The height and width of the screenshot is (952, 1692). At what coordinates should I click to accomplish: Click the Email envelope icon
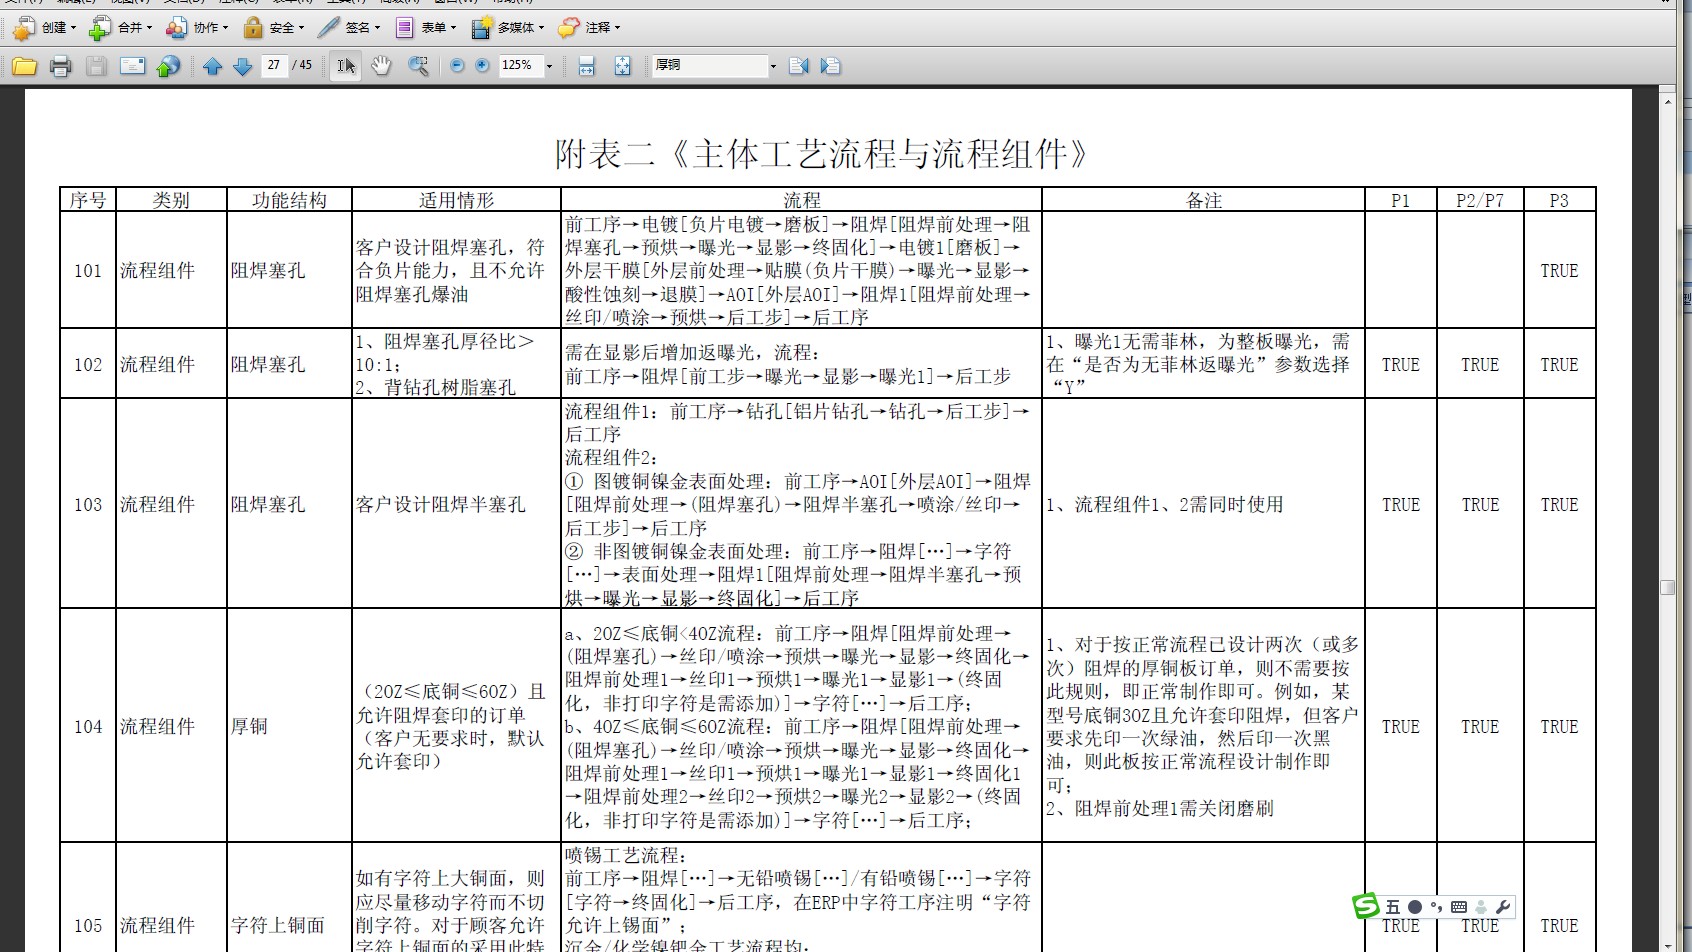[x=132, y=66]
